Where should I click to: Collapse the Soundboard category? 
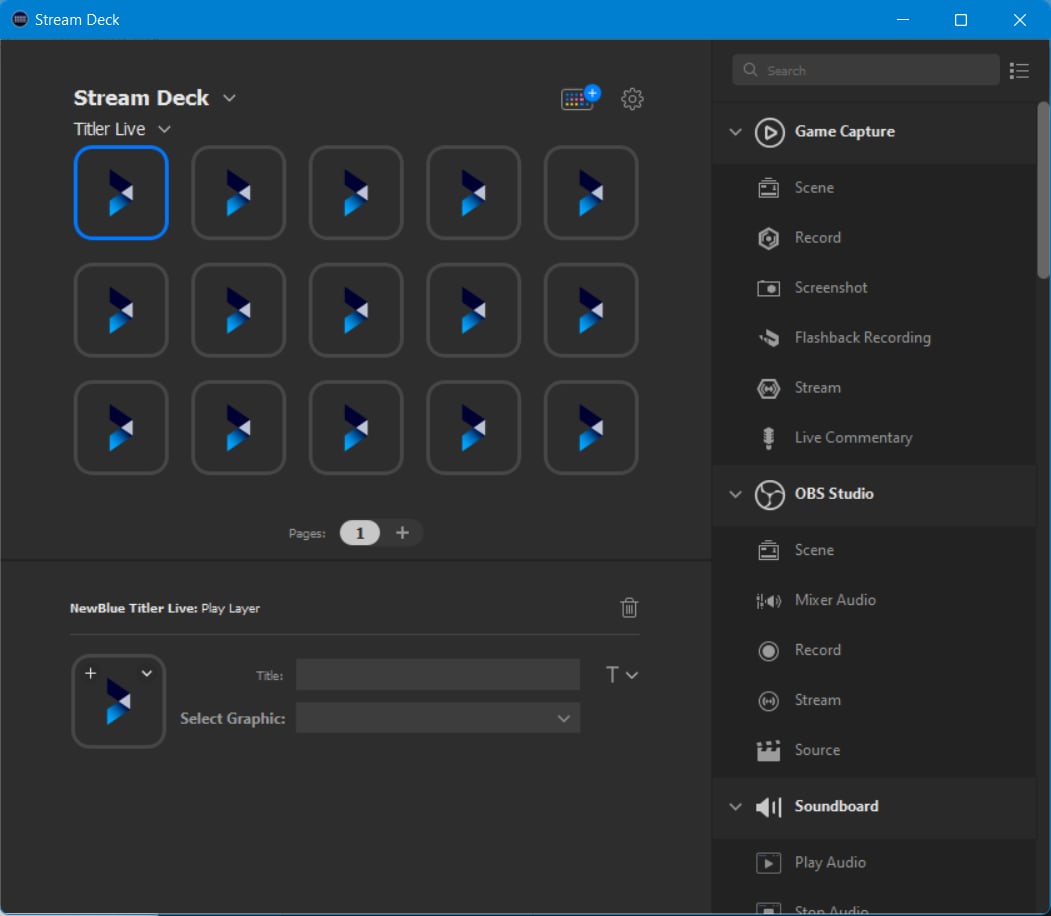735,806
